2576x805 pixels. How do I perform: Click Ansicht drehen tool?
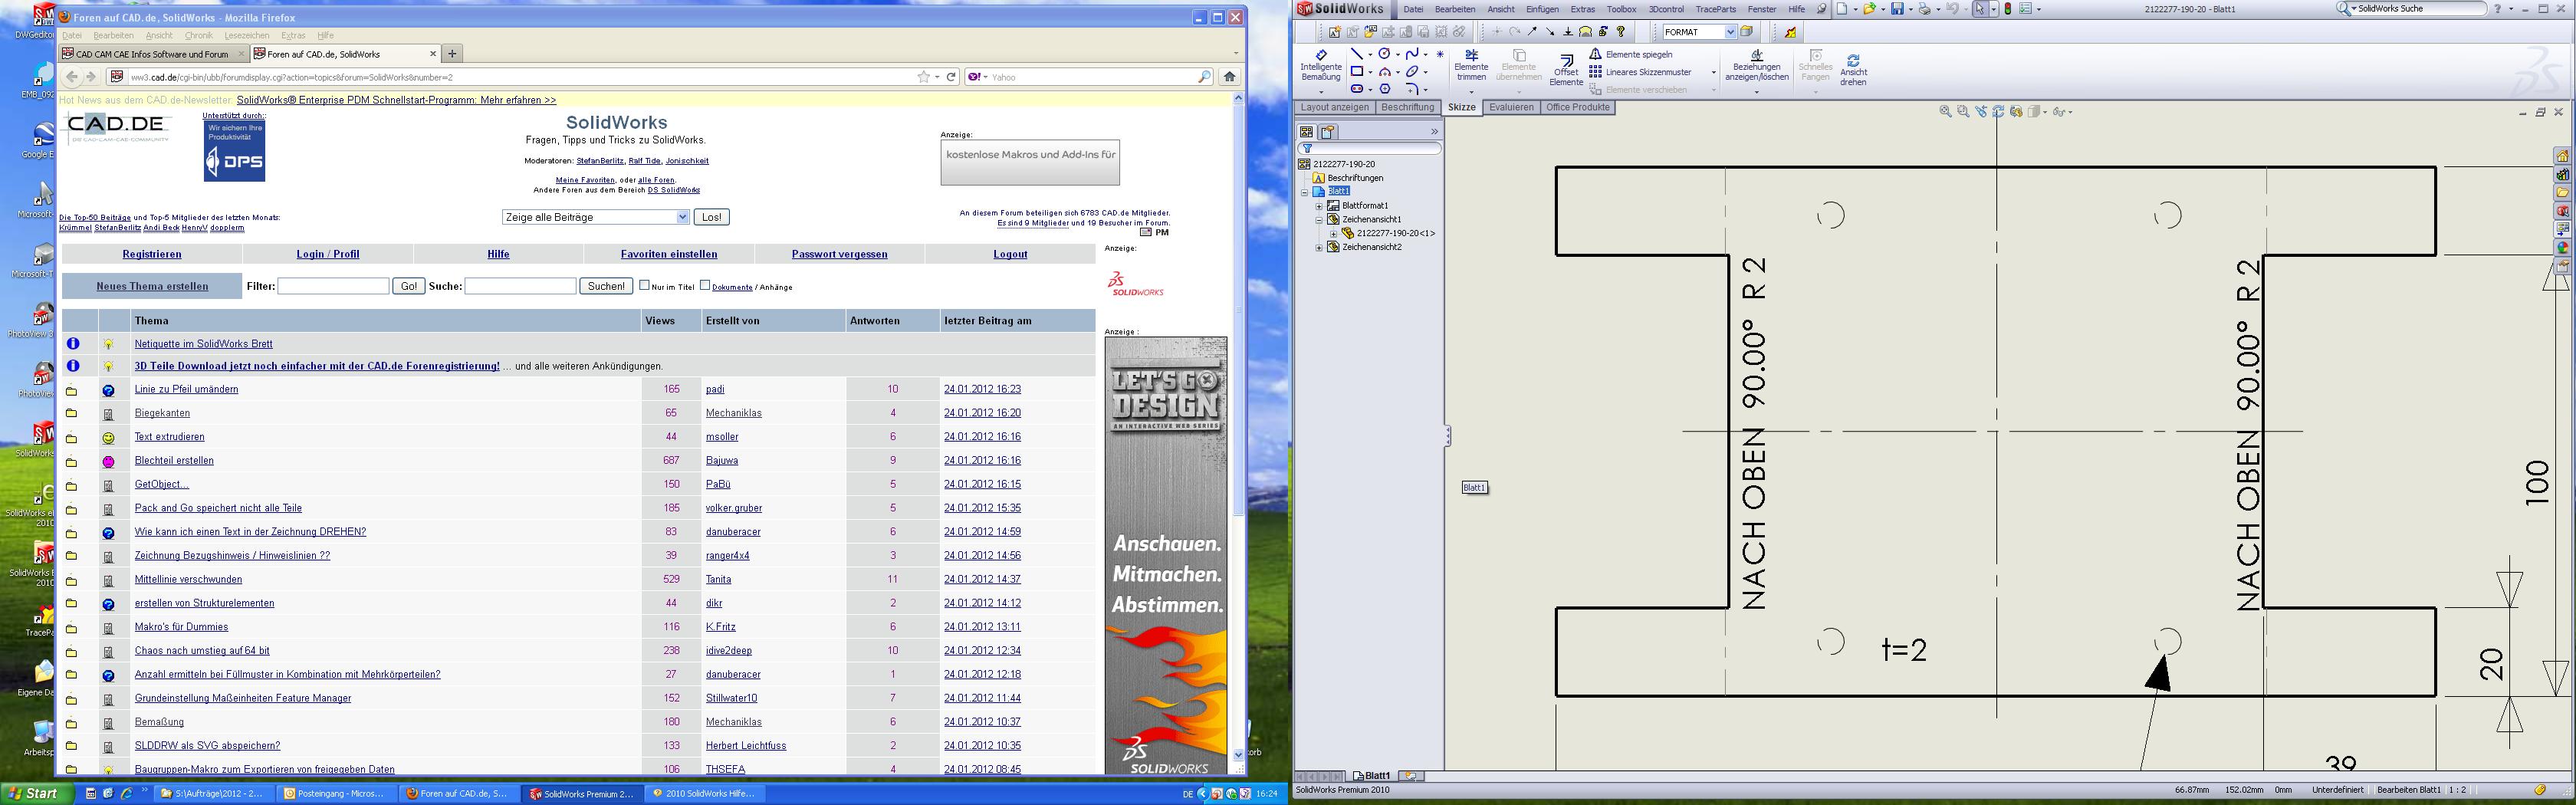click(1853, 69)
